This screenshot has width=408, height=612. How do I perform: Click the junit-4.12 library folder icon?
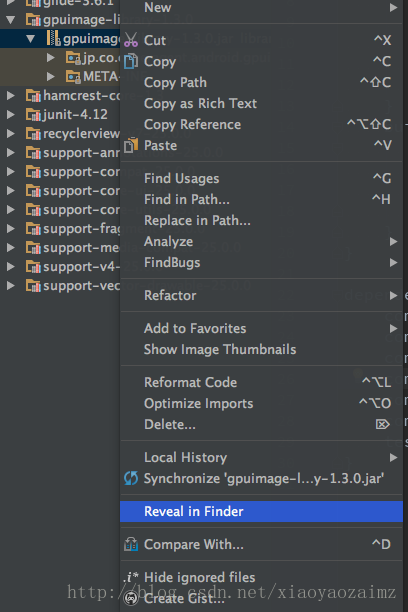click(x=33, y=115)
